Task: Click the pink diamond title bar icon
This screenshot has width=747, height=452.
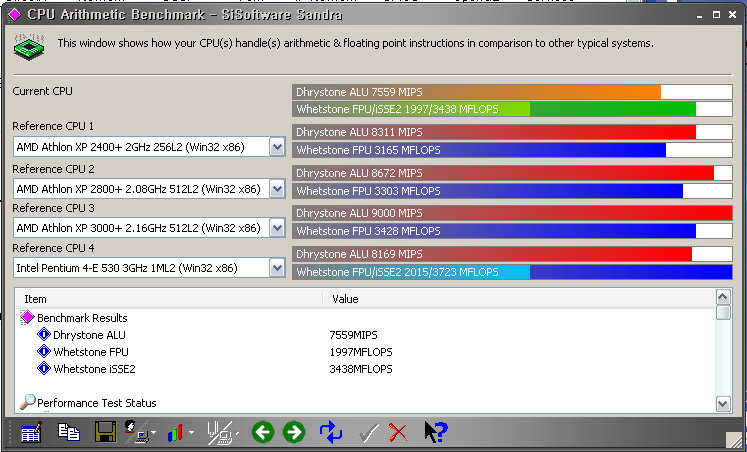Action: (14, 15)
